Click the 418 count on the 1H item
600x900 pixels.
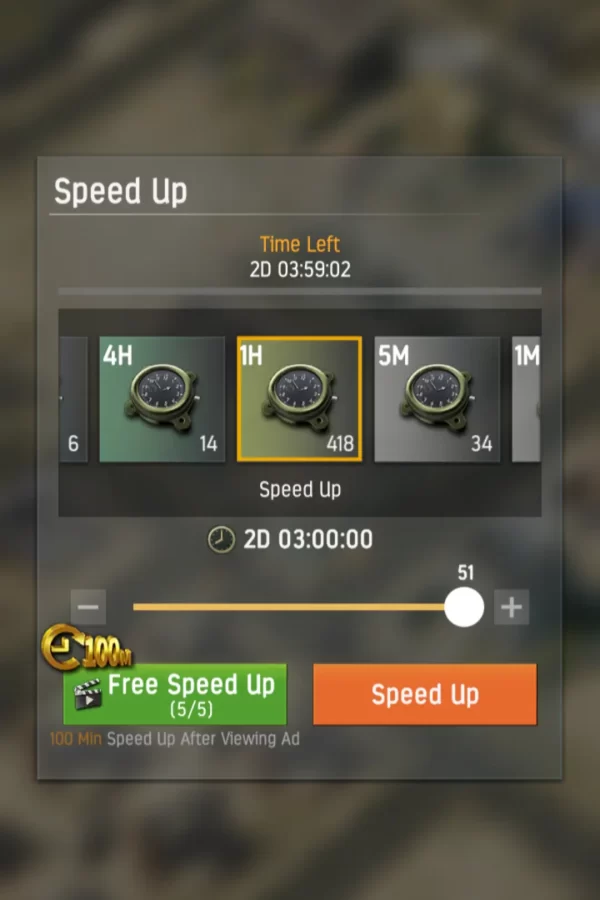tap(340, 444)
